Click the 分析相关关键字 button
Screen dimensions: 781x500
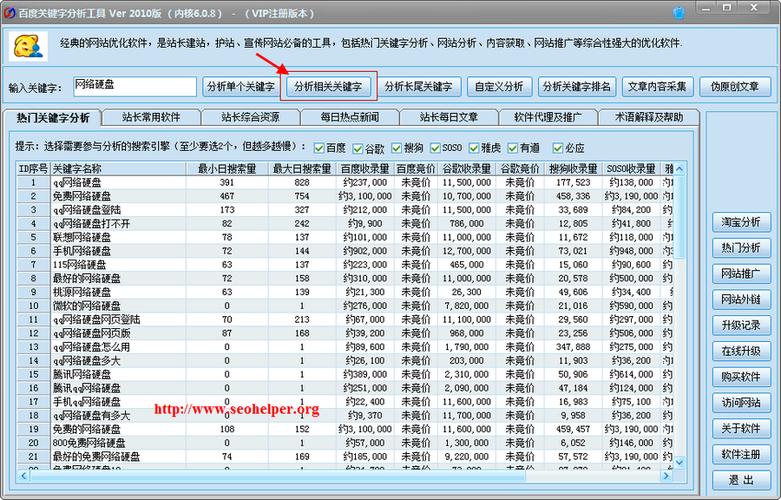(328, 87)
